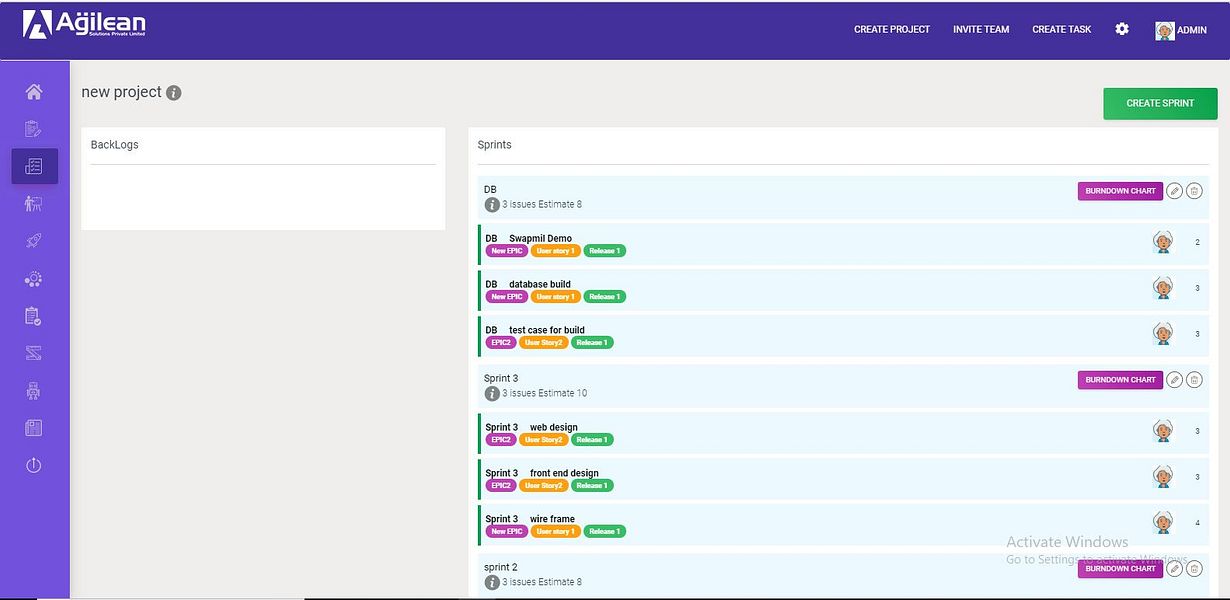
Task: Open the ADMIN user menu
Action: coord(1181,30)
